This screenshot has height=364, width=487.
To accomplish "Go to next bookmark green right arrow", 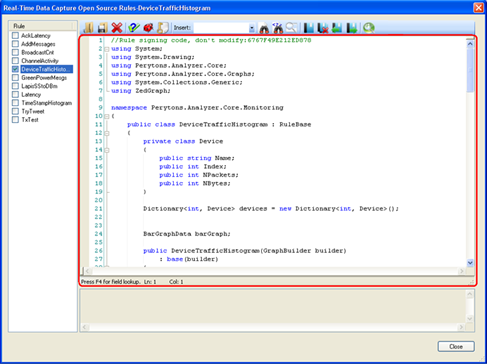I will (x=352, y=28).
